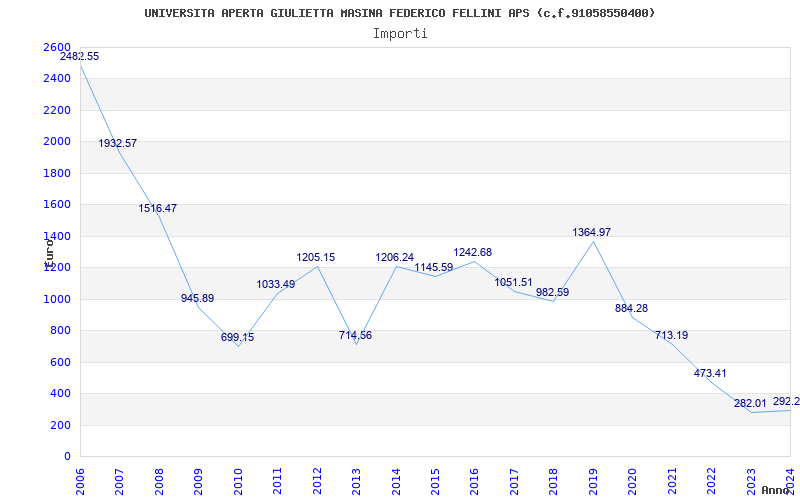The image size is (800, 500).
Task: Click the data label 1516.47
Action: point(158,208)
